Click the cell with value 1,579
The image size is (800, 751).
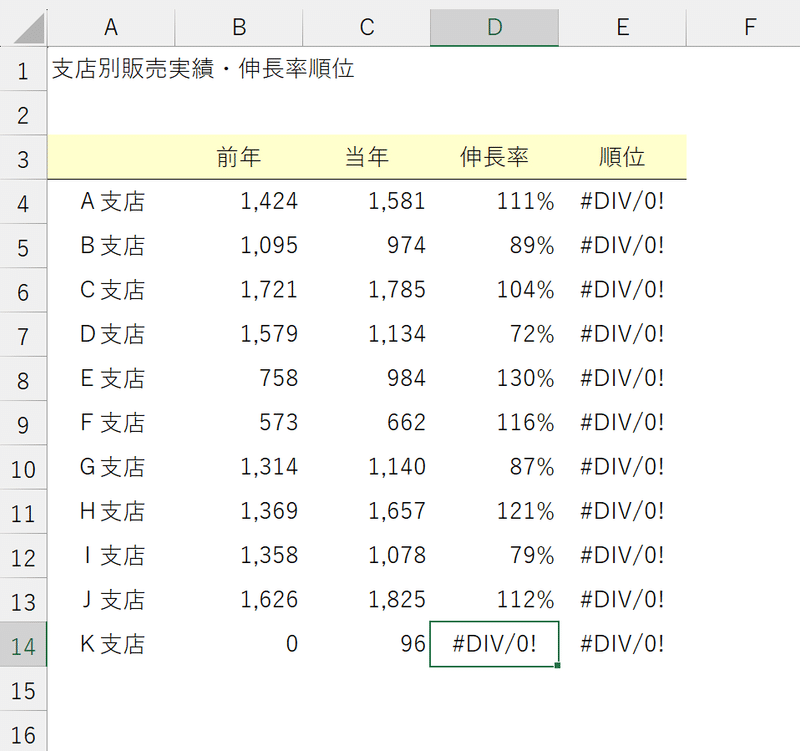tap(239, 334)
